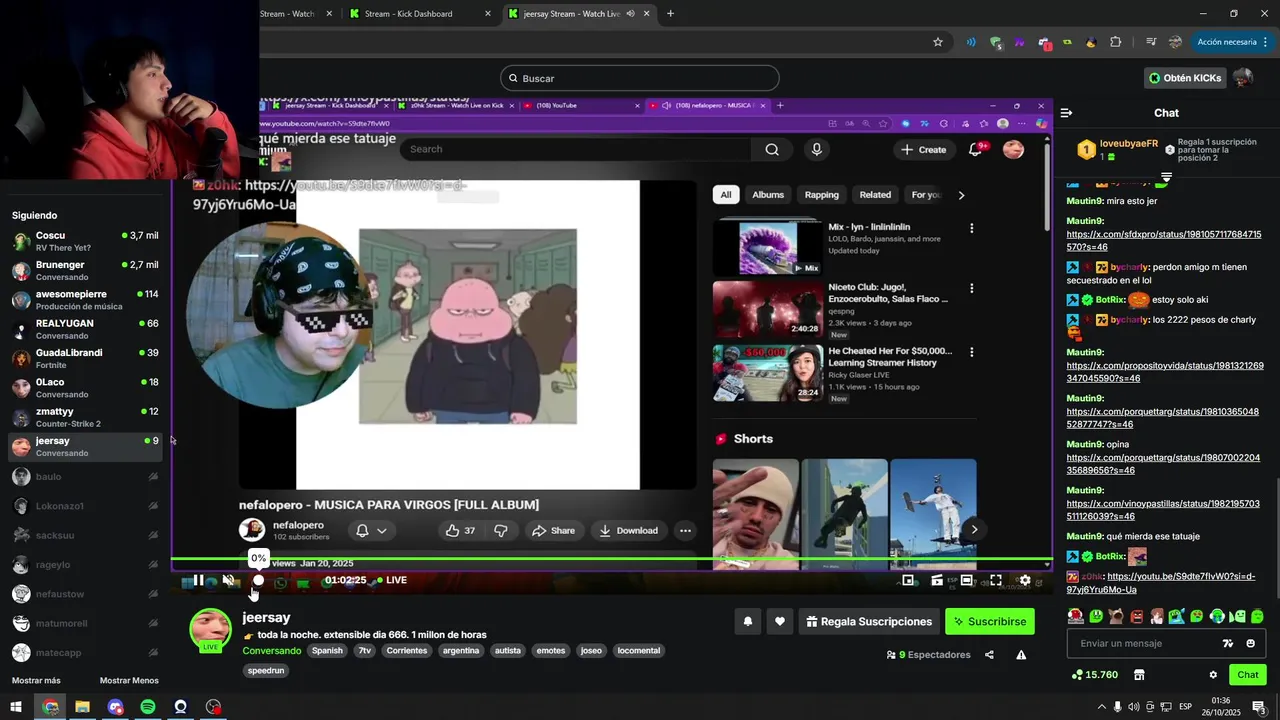
Task: Open Windows notification center
Action: click(x=1259, y=707)
